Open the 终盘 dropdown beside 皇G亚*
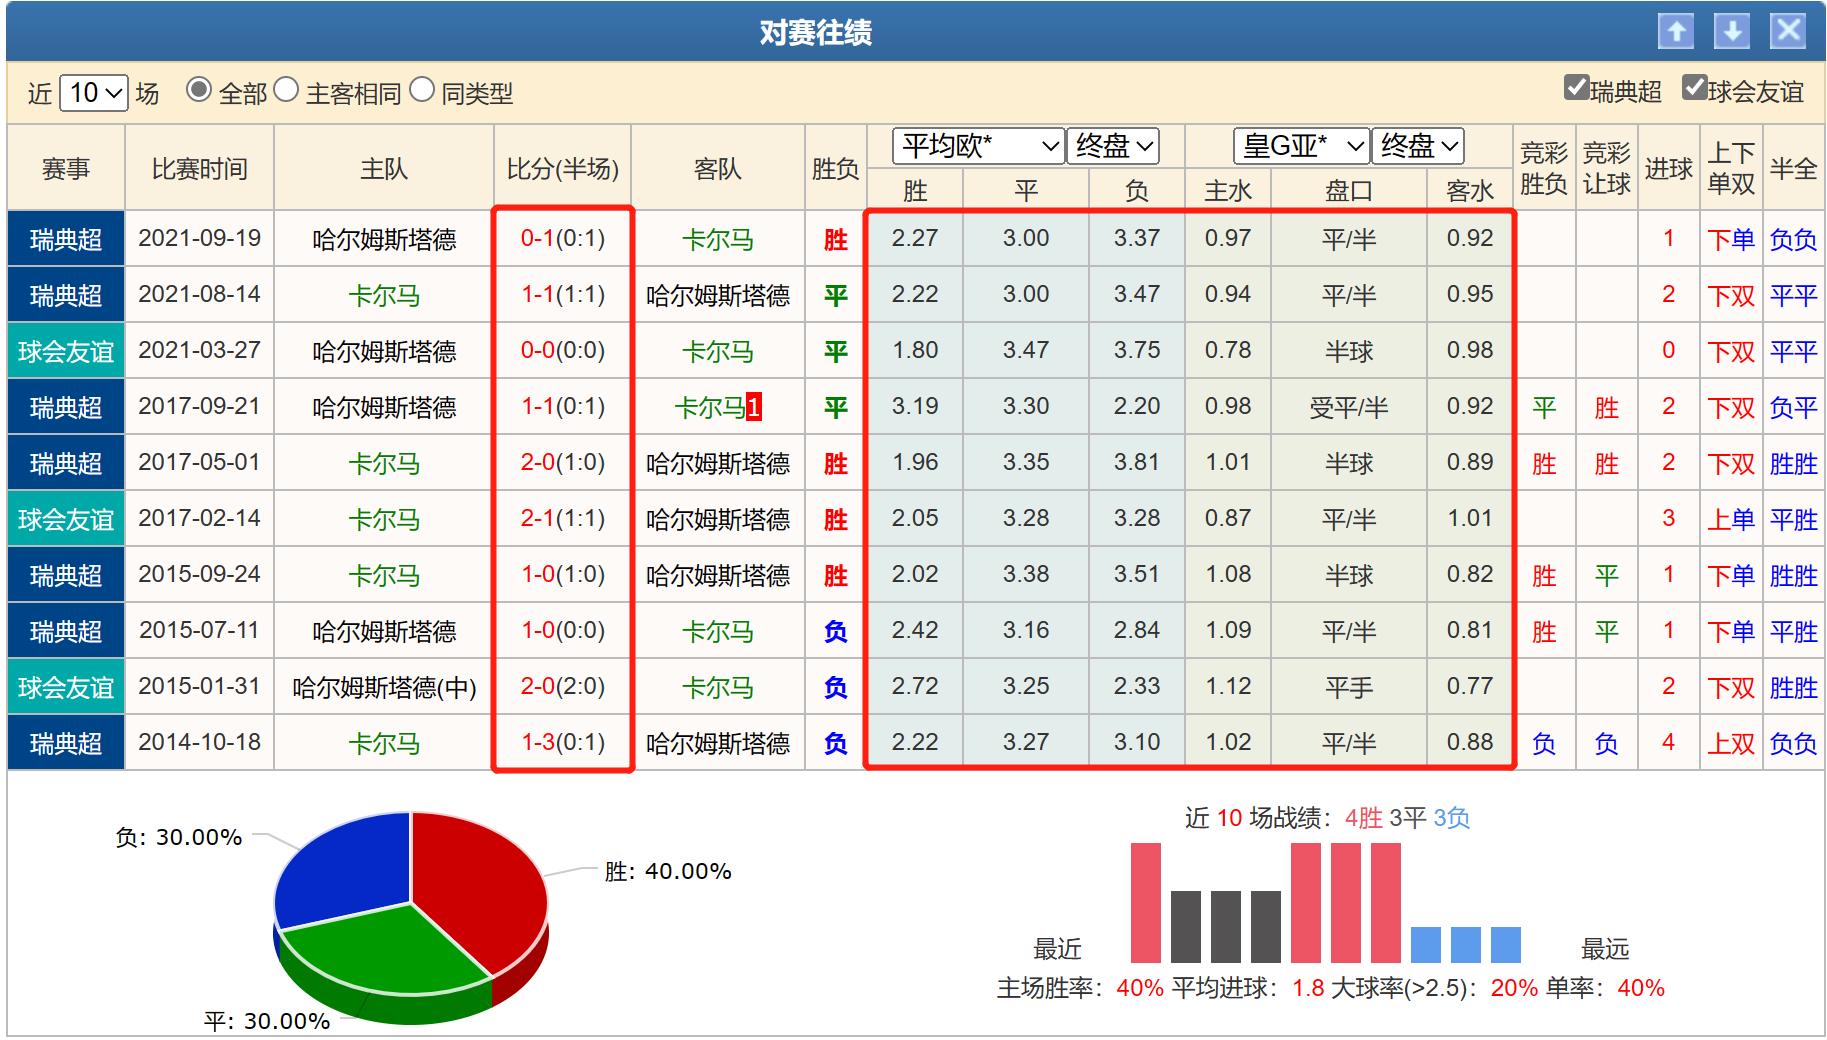1827x1040 pixels. click(1420, 146)
